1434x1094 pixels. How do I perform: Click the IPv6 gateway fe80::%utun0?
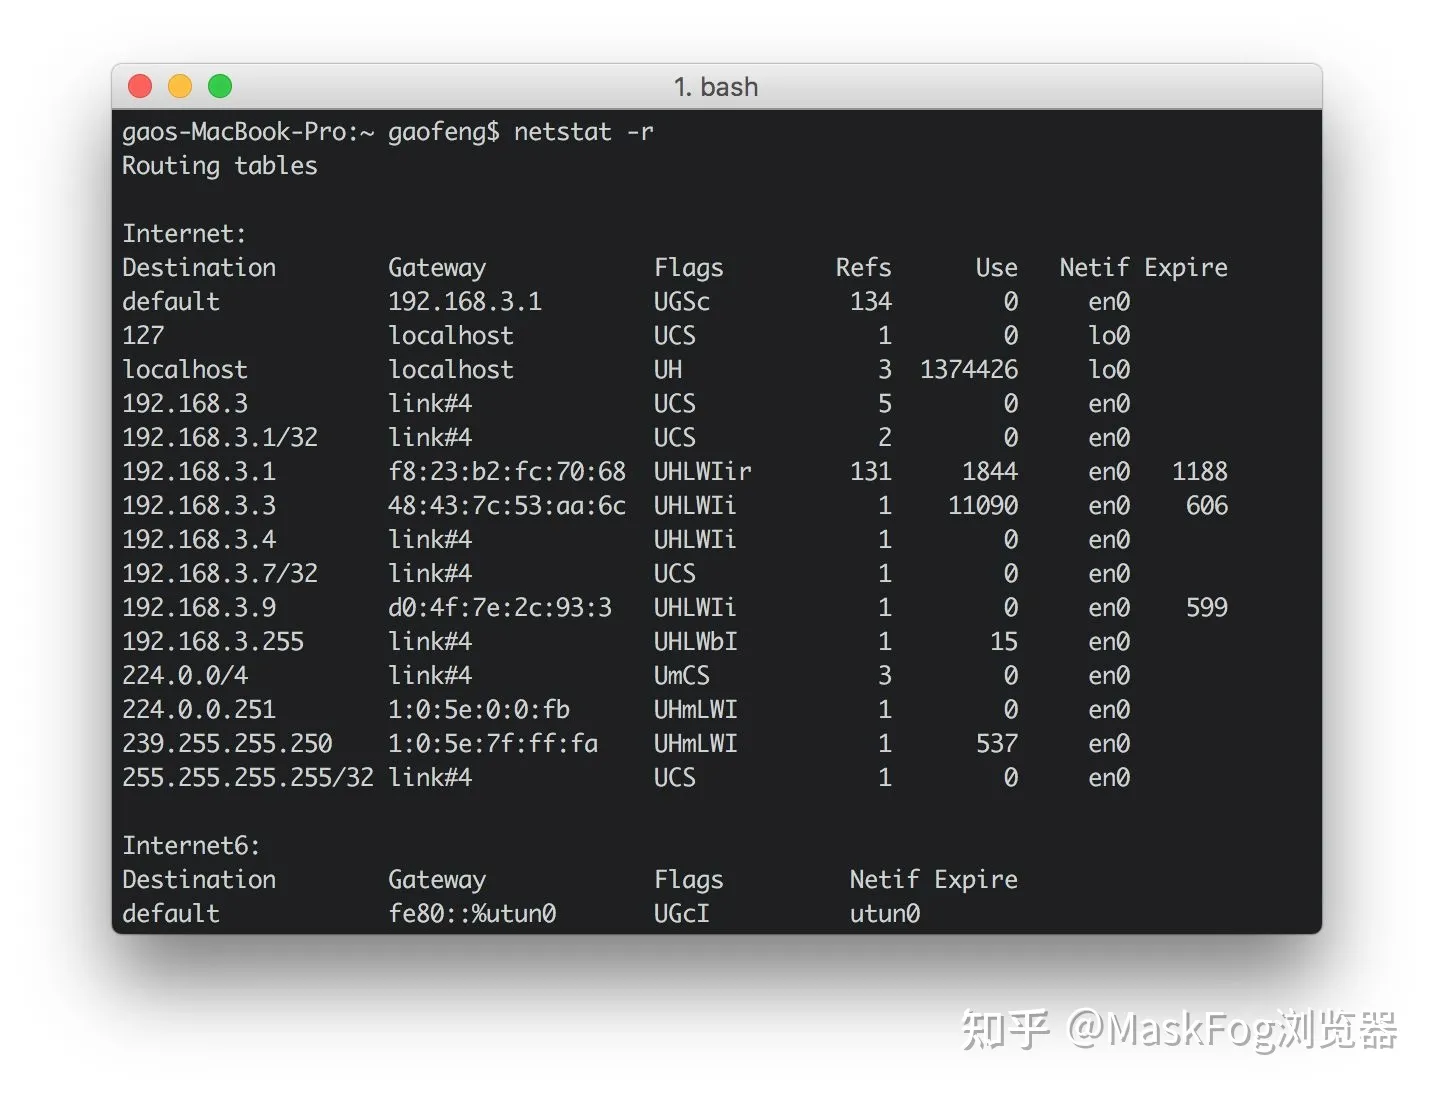click(x=472, y=914)
